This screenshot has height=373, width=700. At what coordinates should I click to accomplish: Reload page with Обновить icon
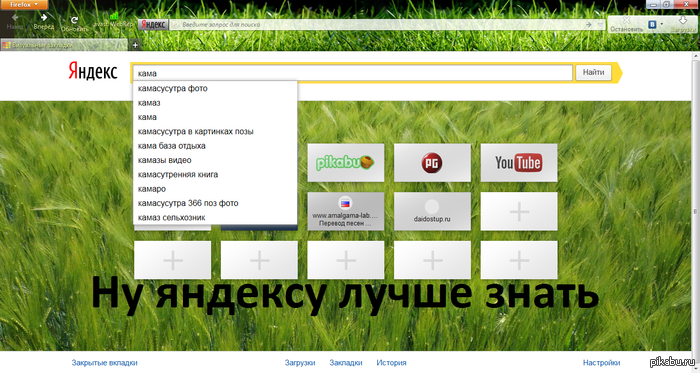click(x=74, y=20)
